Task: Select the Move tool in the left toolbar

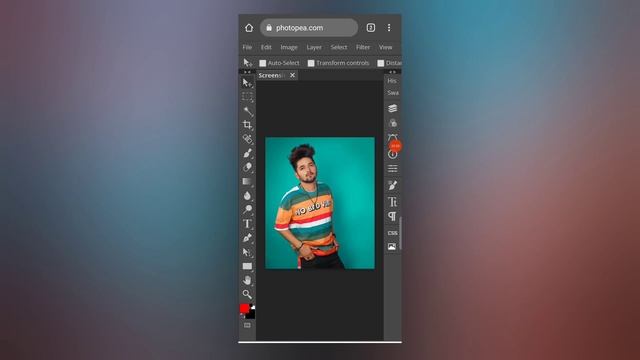Action: click(x=247, y=83)
